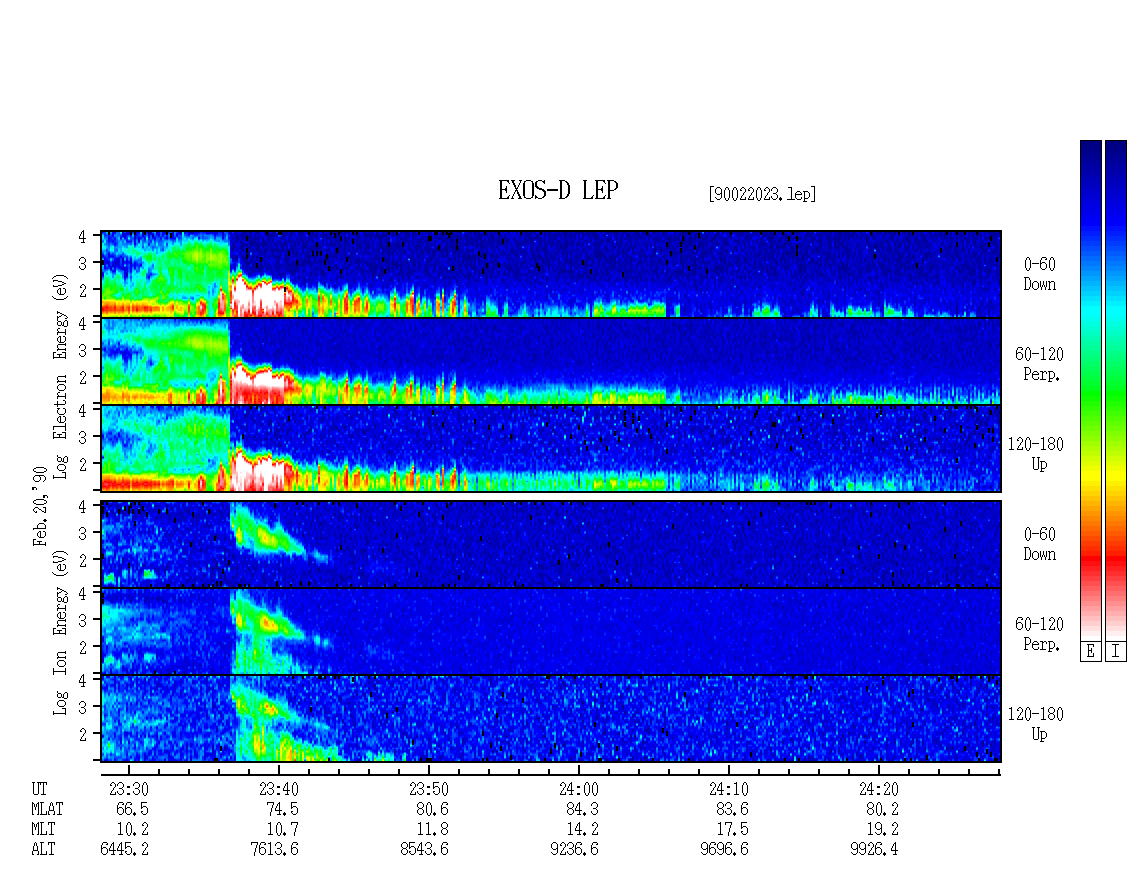Click the electron 0-60 Down spectrogram panel

(x=551, y=274)
